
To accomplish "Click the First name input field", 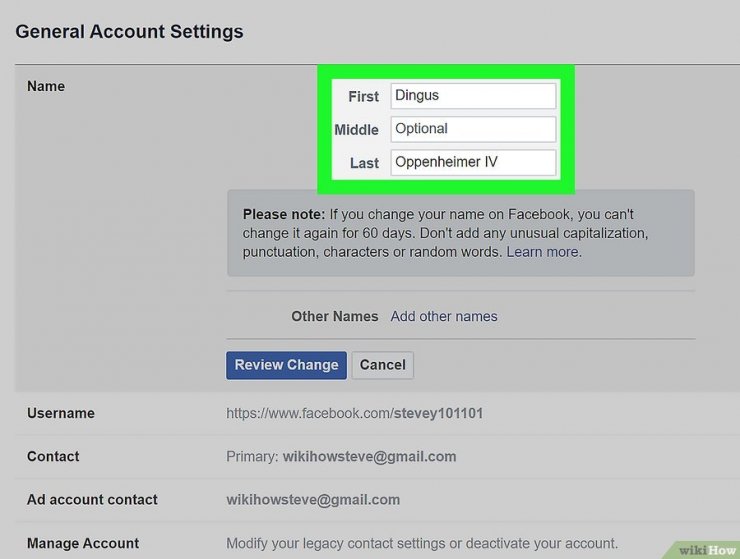I will (472, 96).
